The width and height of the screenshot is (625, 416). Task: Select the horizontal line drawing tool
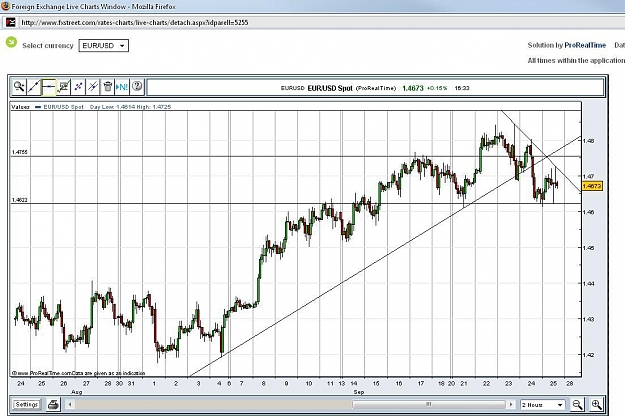(x=48, y=86)
